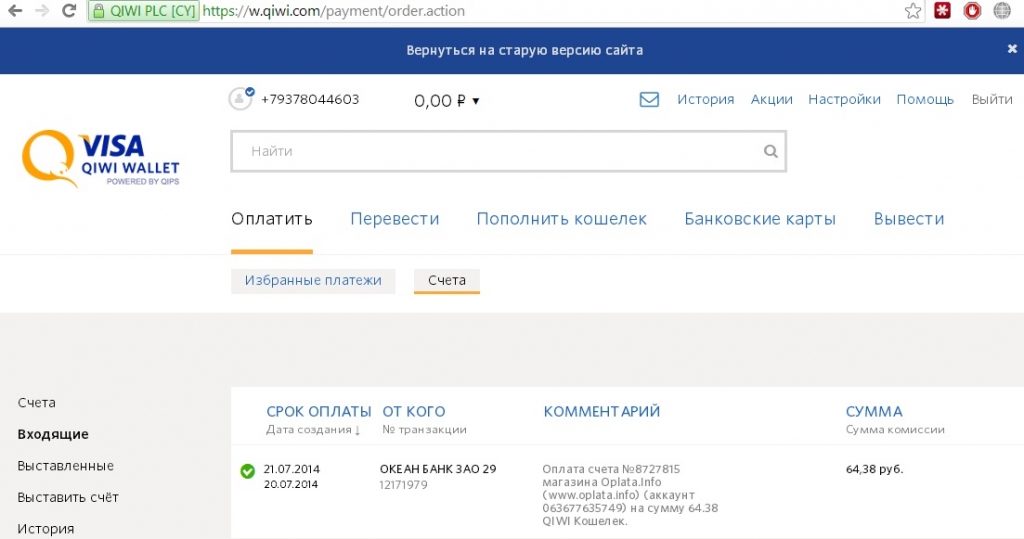The height and width of the screenshot is (539, 1024).
Task: Switch to Пополнить кошелек tab
Action: 561,219
